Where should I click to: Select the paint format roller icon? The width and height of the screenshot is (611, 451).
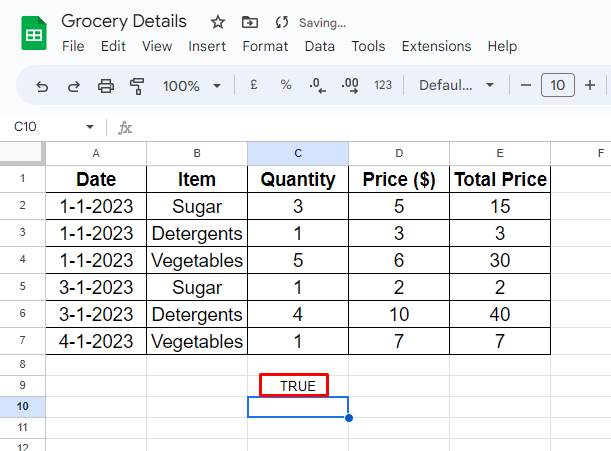[x=137, y=86]
